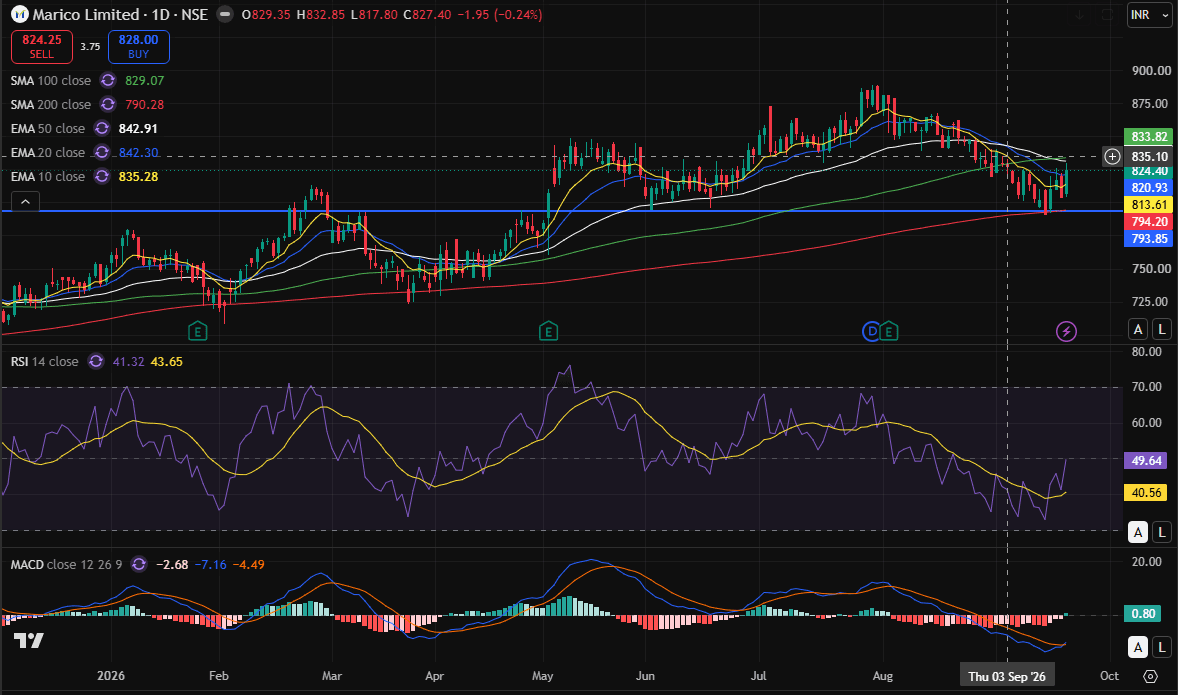1178x695 pixels.
Task: Click the market status badge beside NSE
Action: 225,14
